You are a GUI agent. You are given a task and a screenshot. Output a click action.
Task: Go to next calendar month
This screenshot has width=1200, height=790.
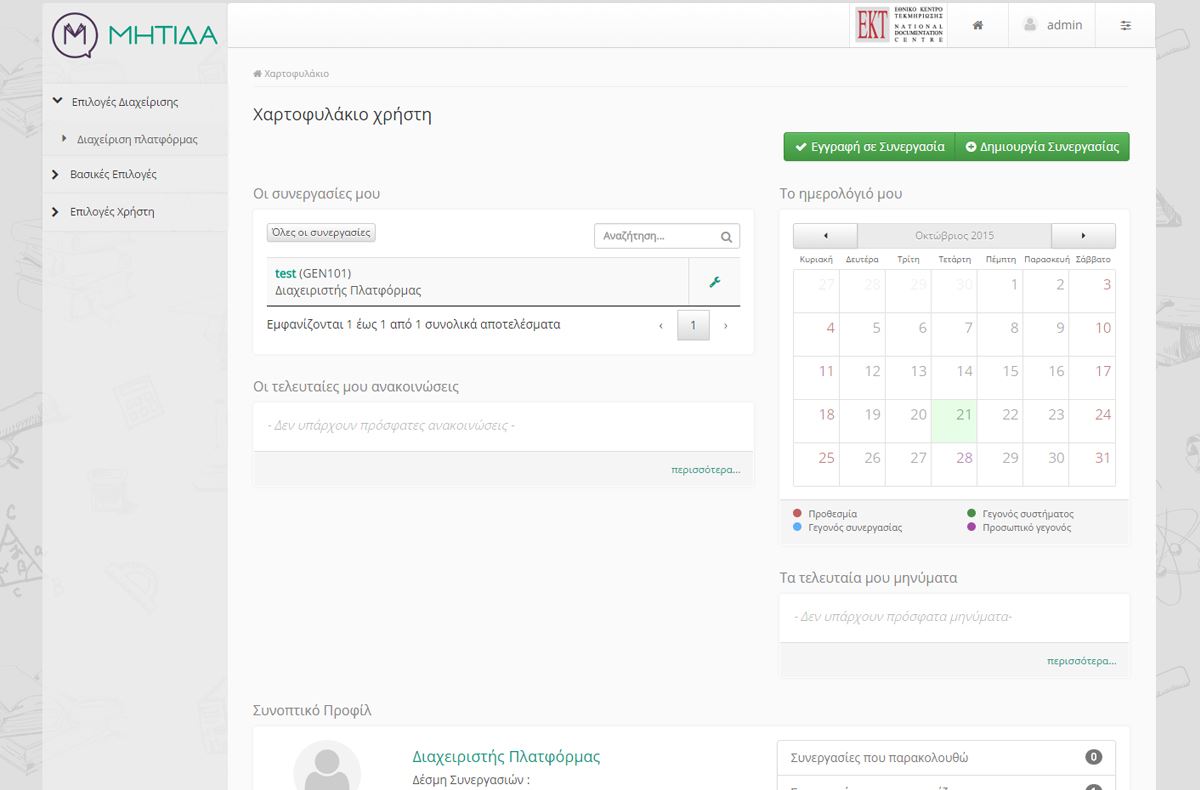1083,236
